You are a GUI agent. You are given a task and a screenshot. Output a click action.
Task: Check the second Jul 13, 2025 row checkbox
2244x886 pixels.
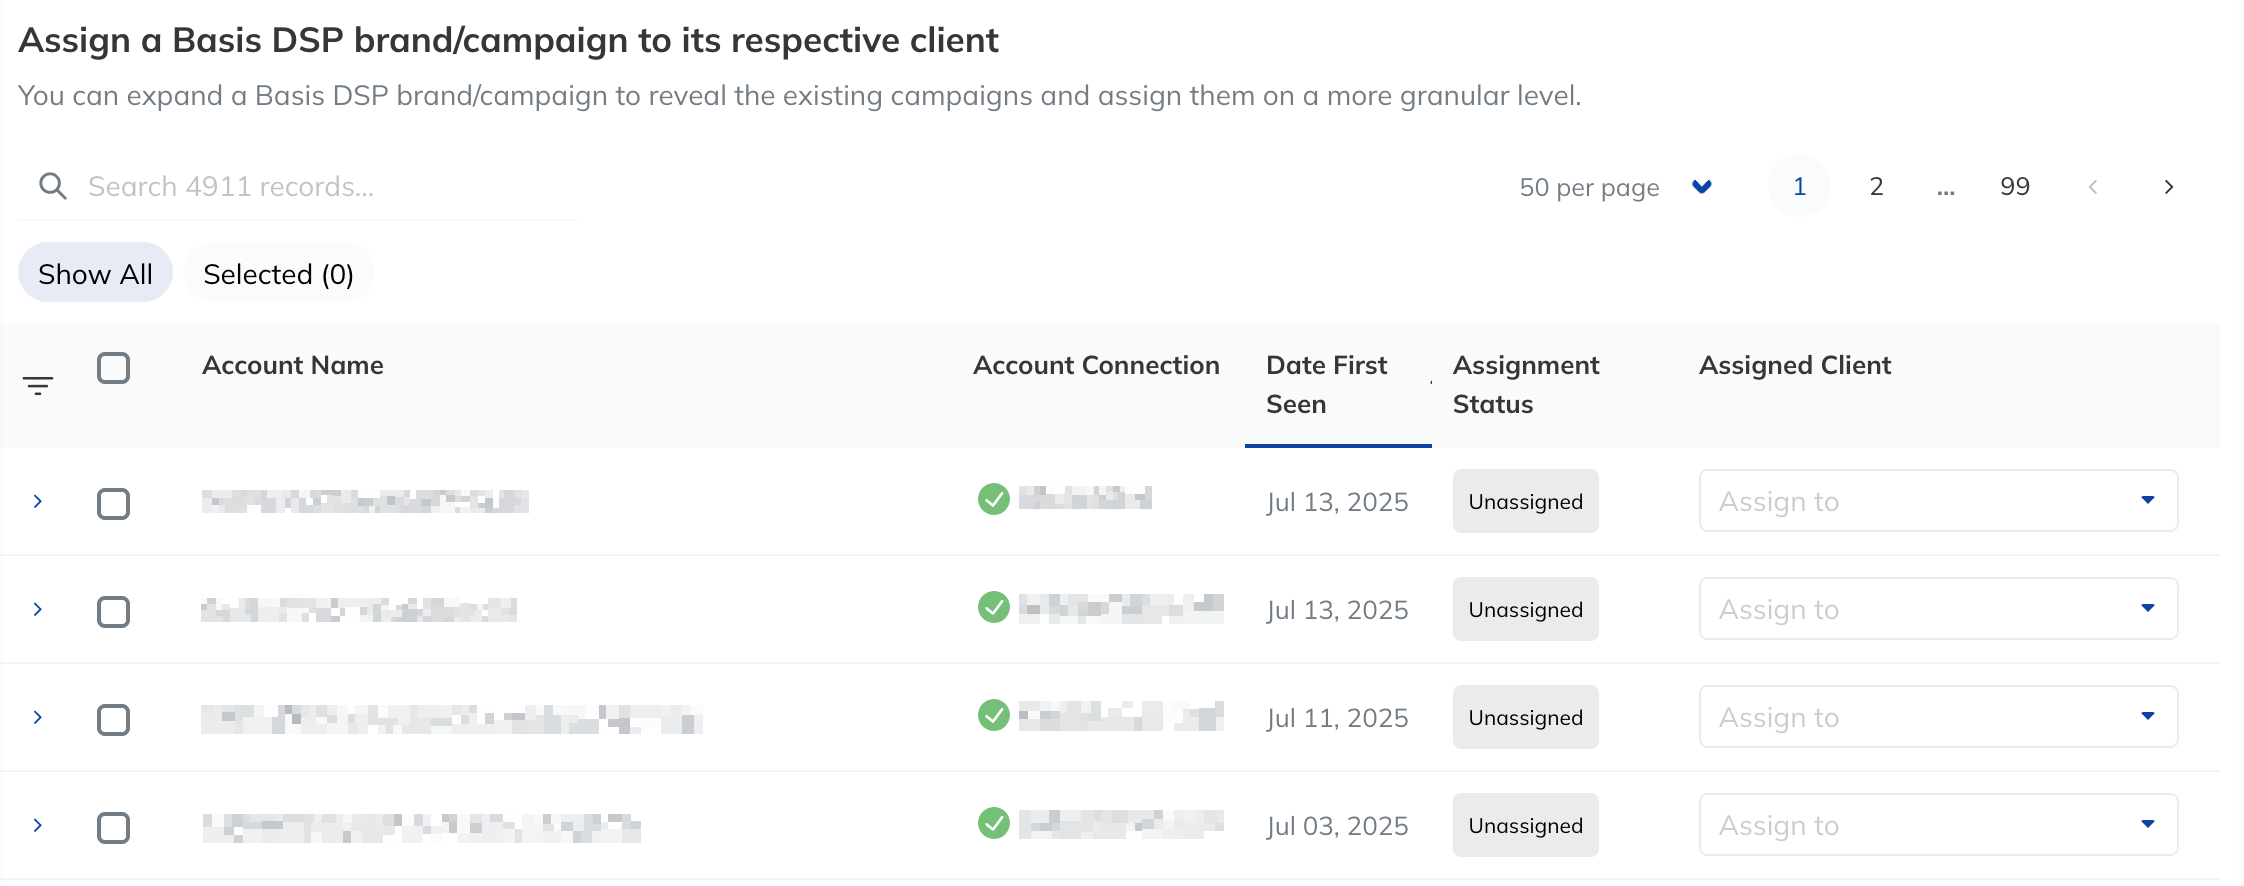click(x=113, y=611)
